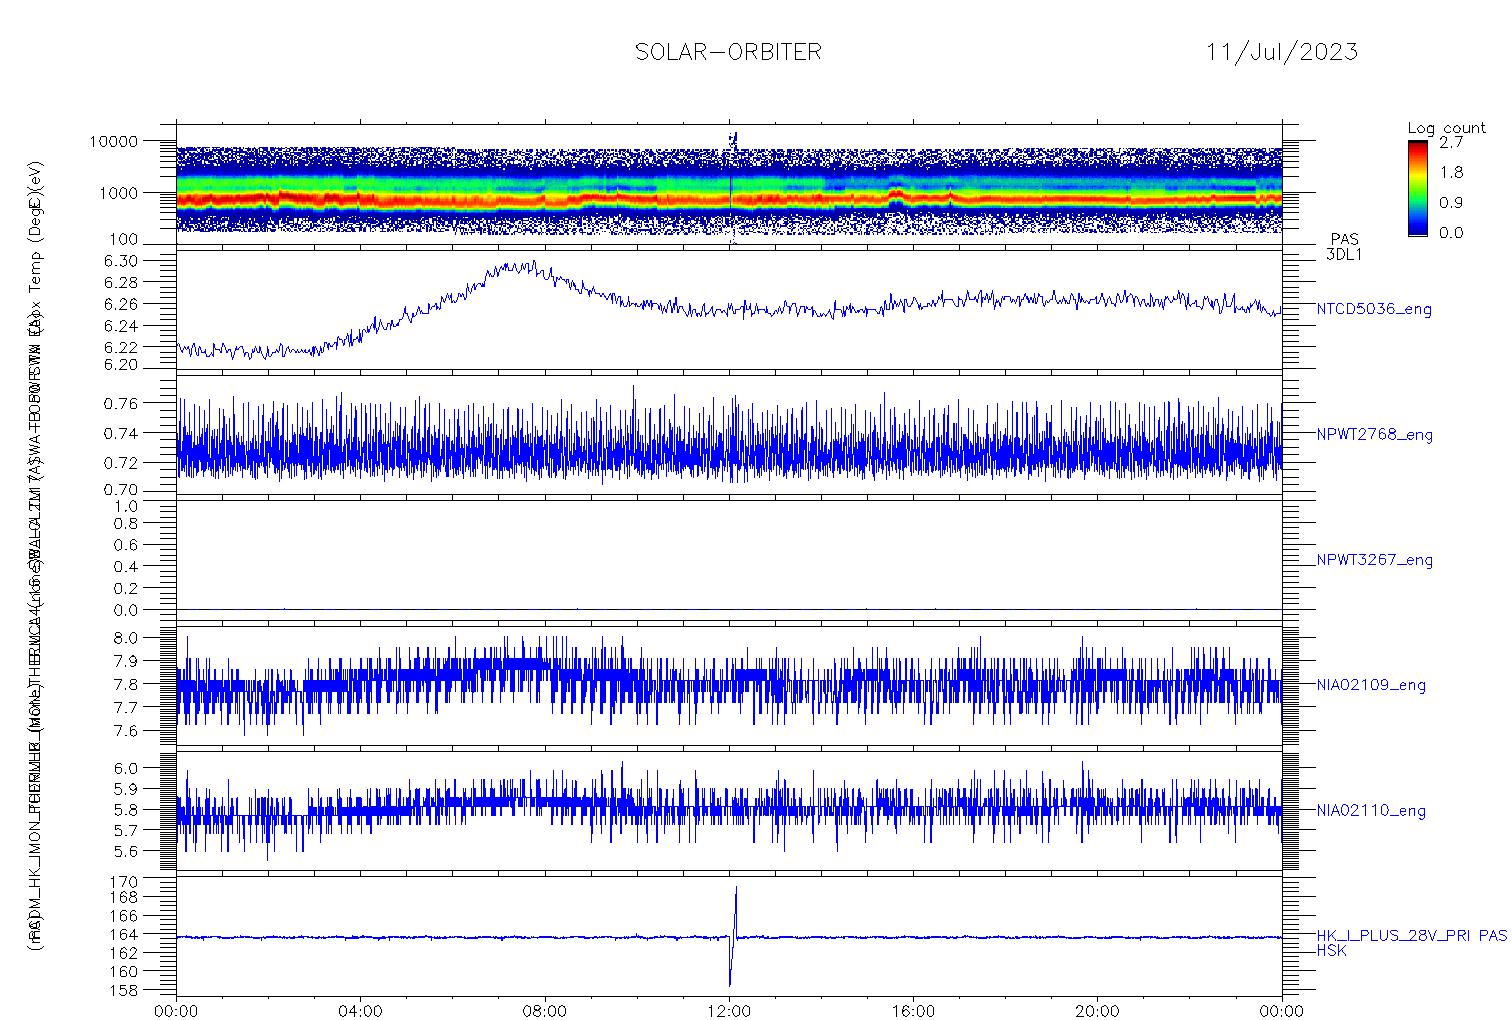Screen dimensions: 1512x1020
Task: Click the 0.0 colorbar minimum value
Action: [1451, 233]
